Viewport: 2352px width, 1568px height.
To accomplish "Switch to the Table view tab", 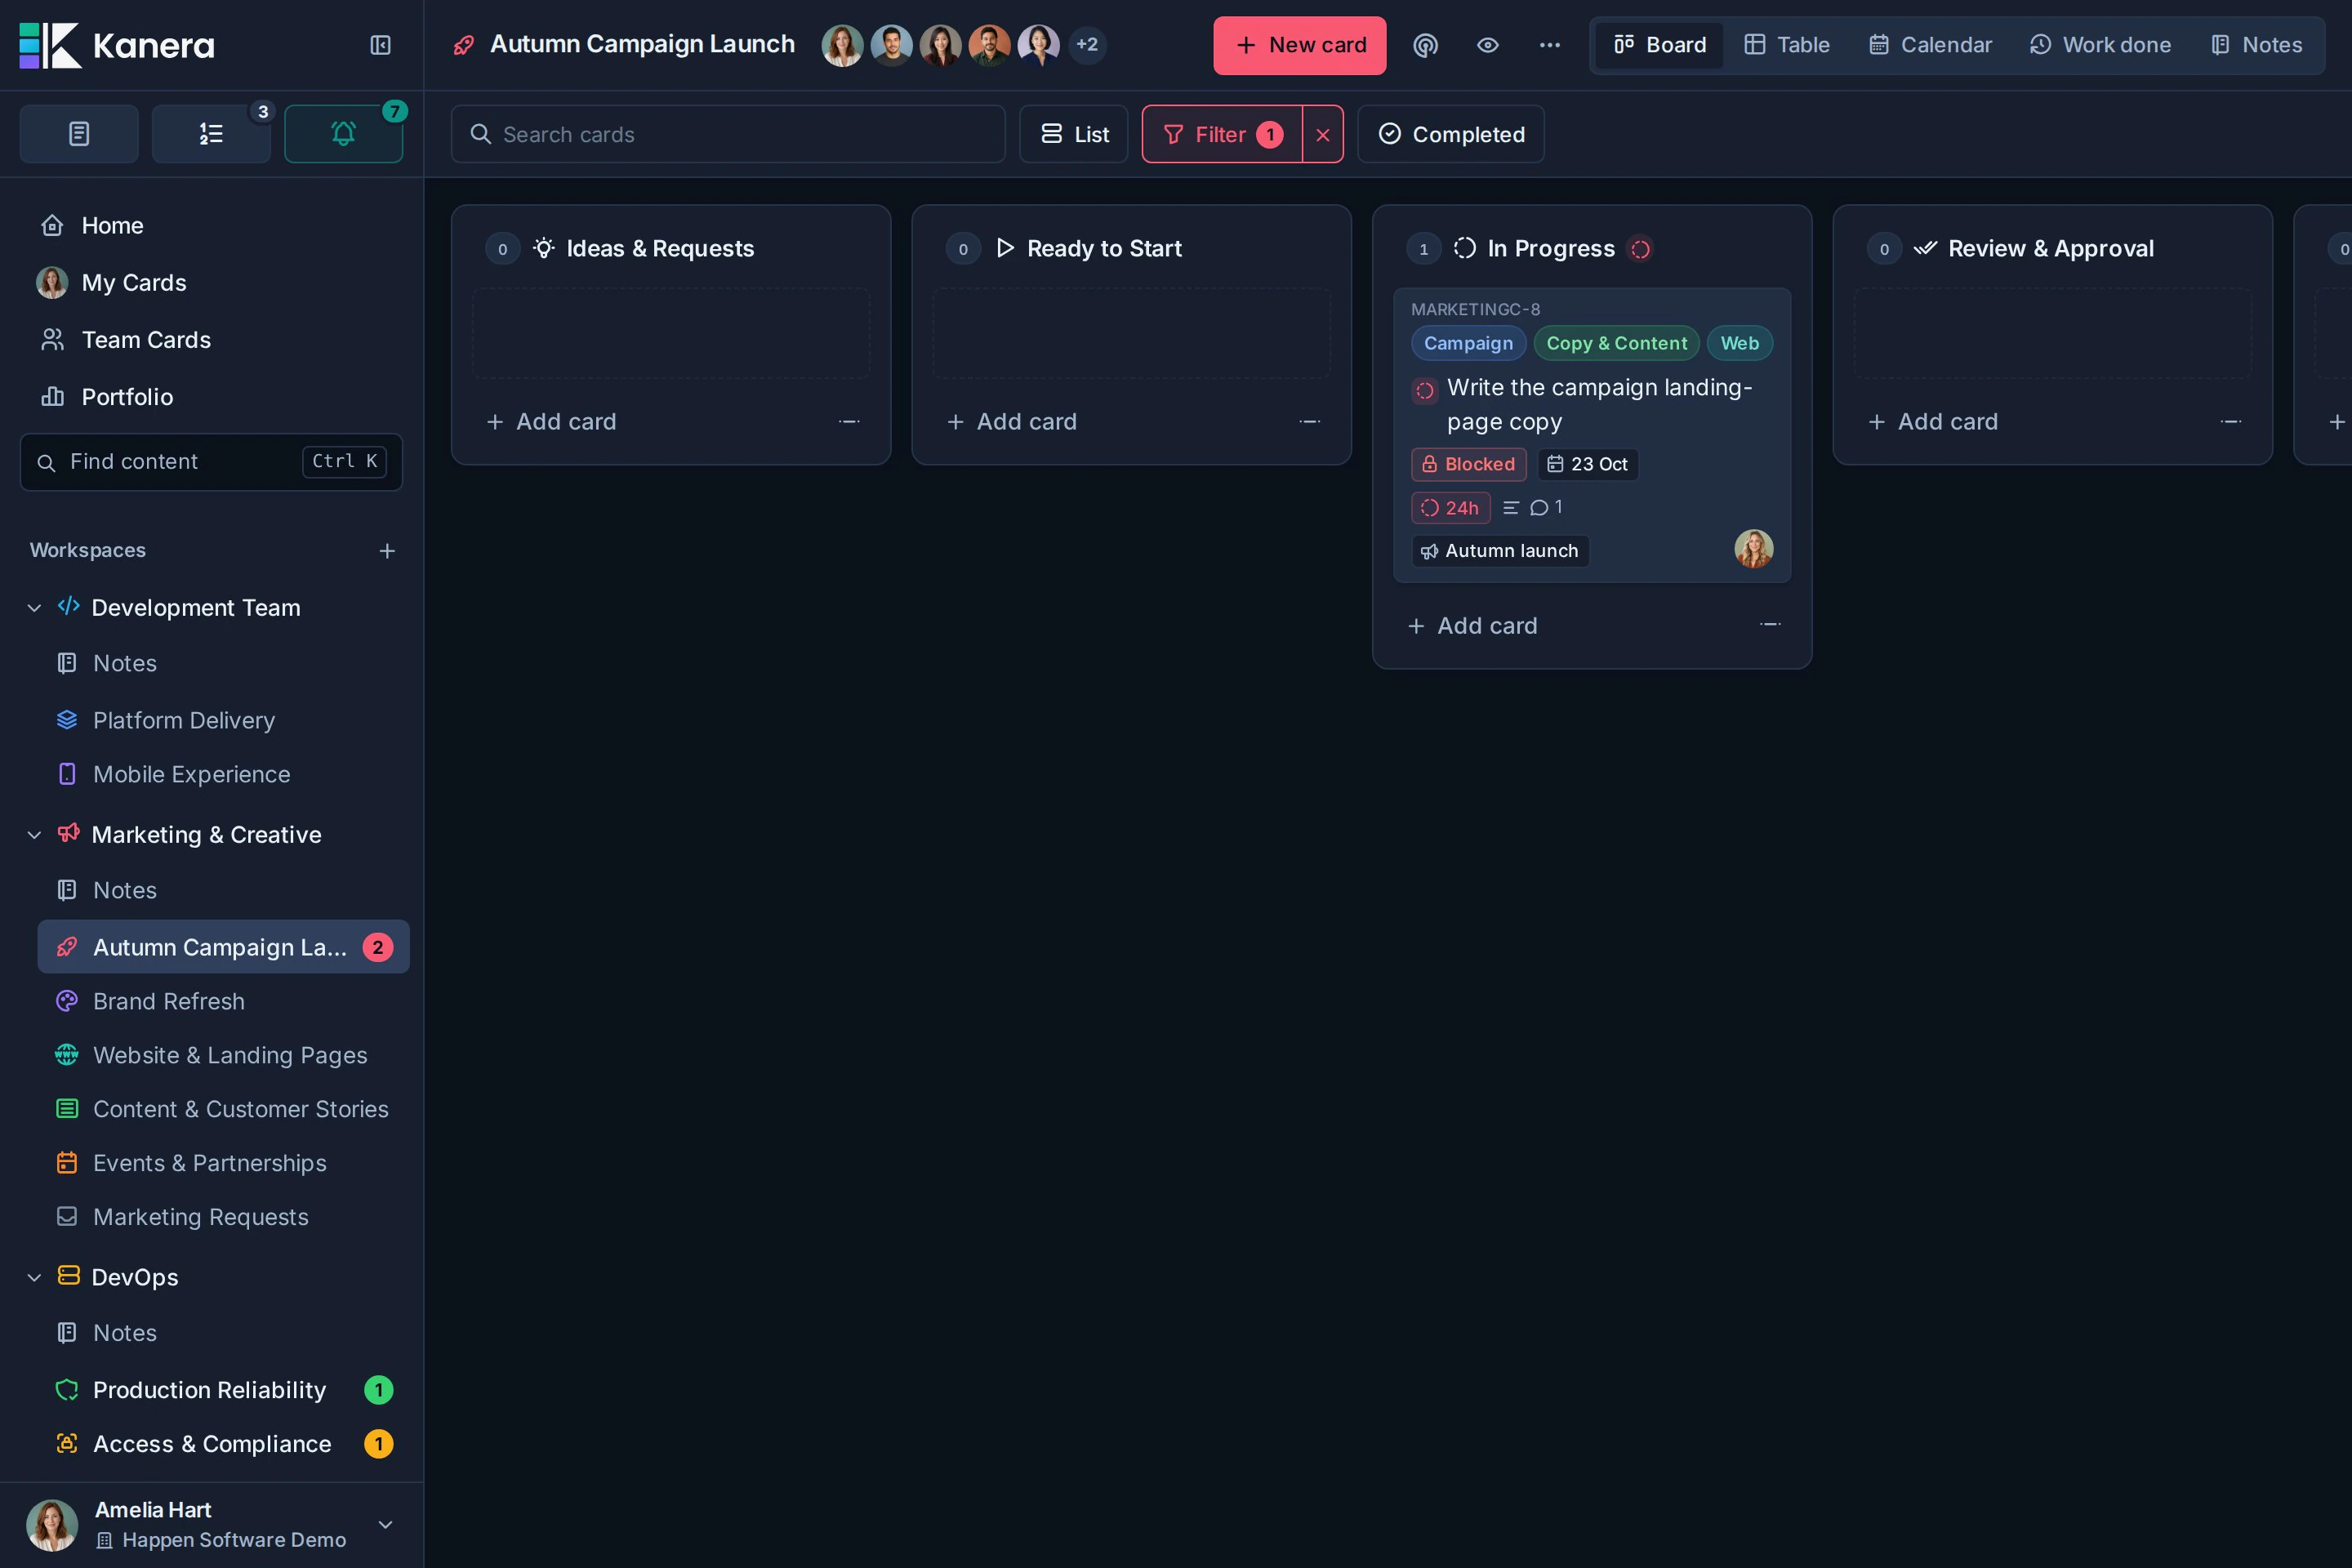I will click(1787, 45).
